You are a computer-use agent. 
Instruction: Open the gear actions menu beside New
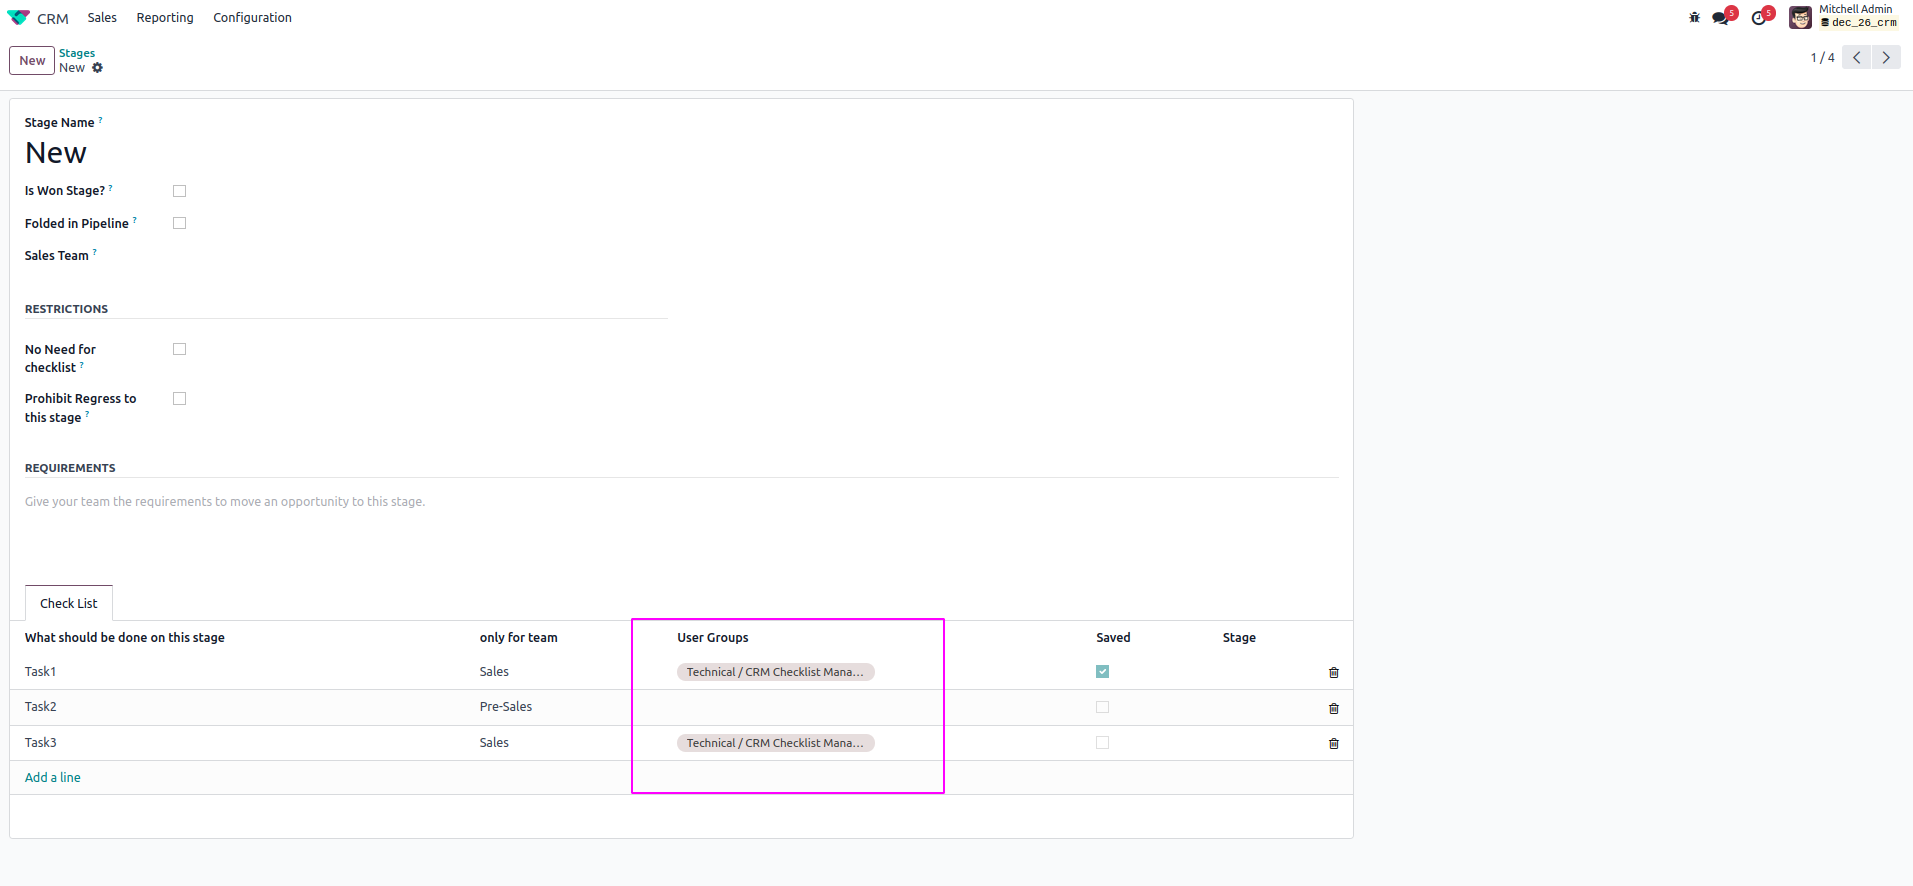(97, 68)
